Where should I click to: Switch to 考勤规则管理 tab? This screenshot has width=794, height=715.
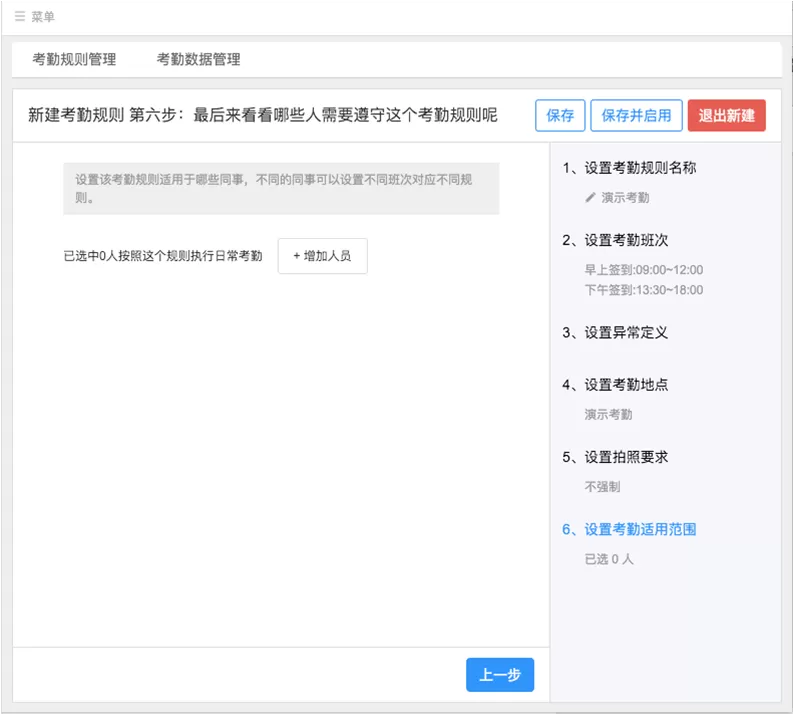point(74,59)
